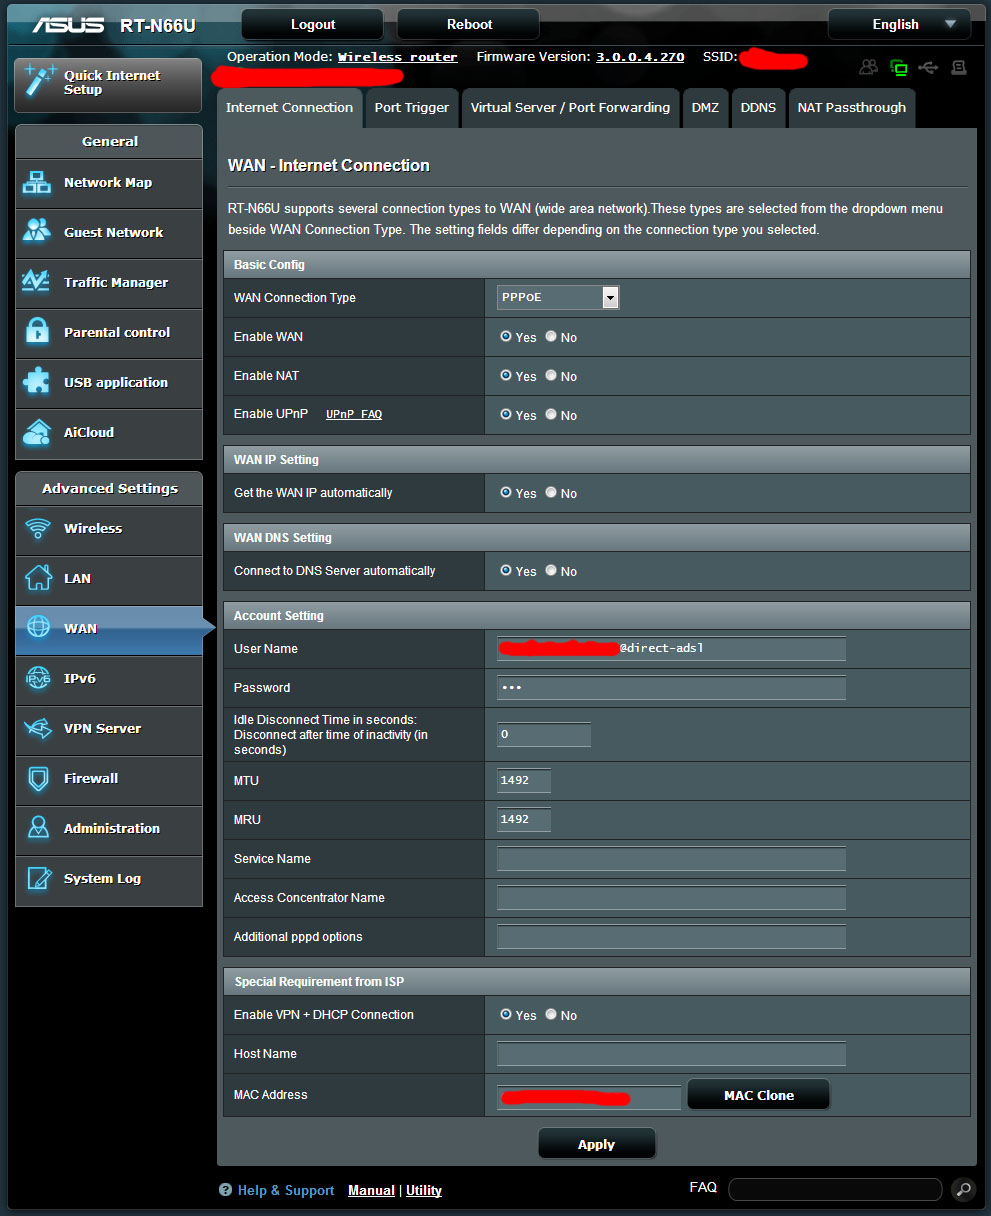Click the Traffic Manager graph icon
Image resolution: width=991 pixels, height=1216 pixels.
[x=37, y=282]
